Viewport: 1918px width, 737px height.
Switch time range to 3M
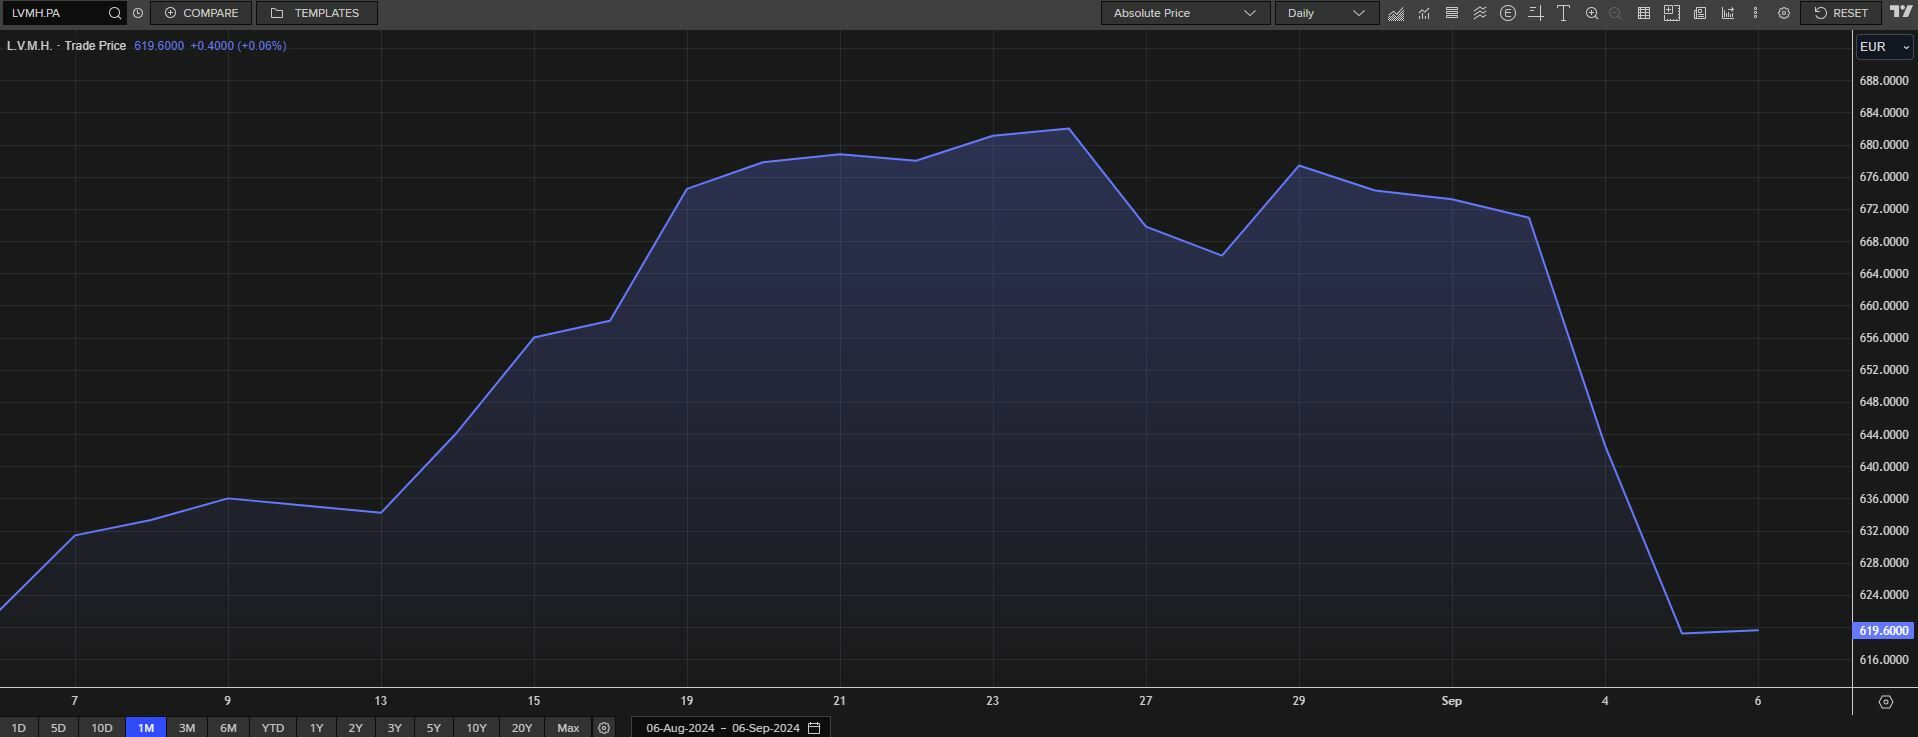click(187, 728)
